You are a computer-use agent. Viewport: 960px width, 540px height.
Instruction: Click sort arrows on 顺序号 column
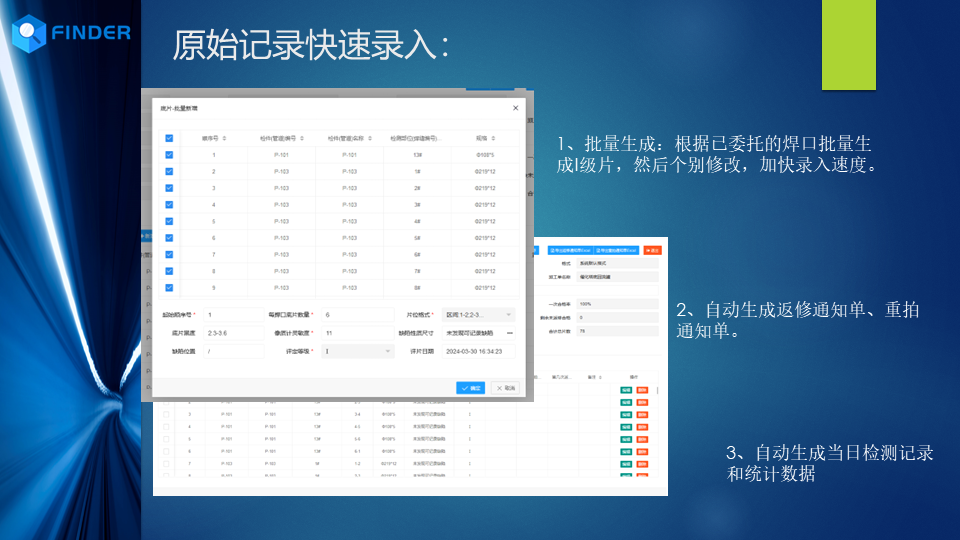click(225, 138)
